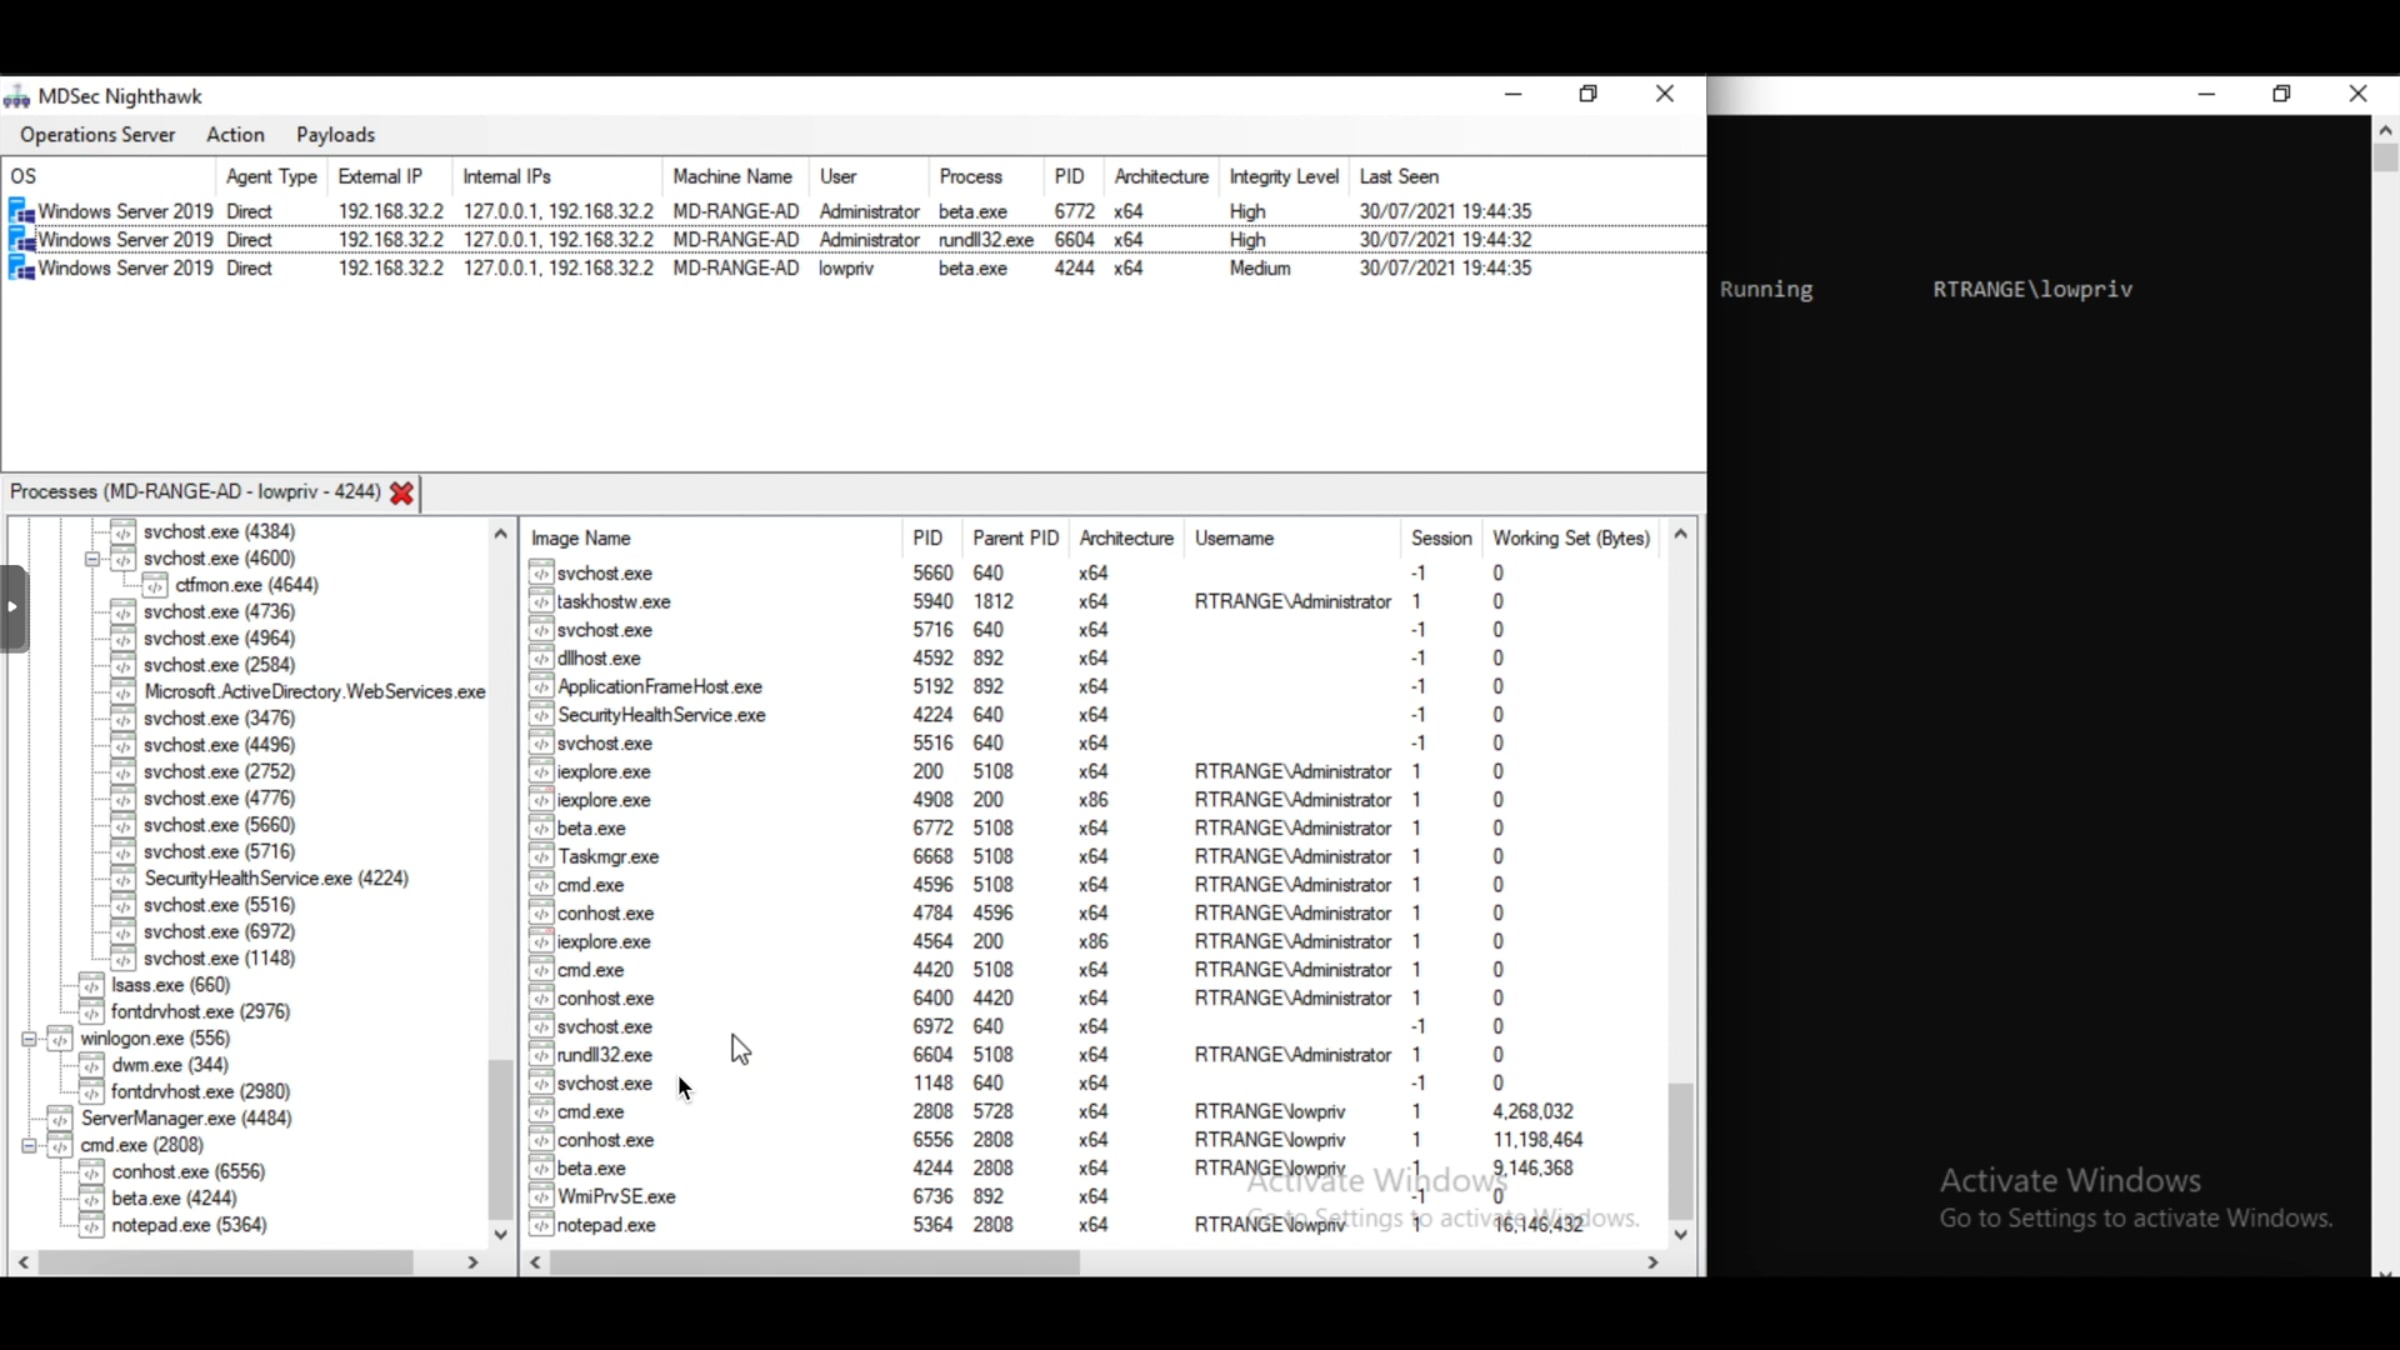Select the agent row with PID 6604
Image resolution: width=2400 pixels, height=1350 pixels.
[854, 240]
